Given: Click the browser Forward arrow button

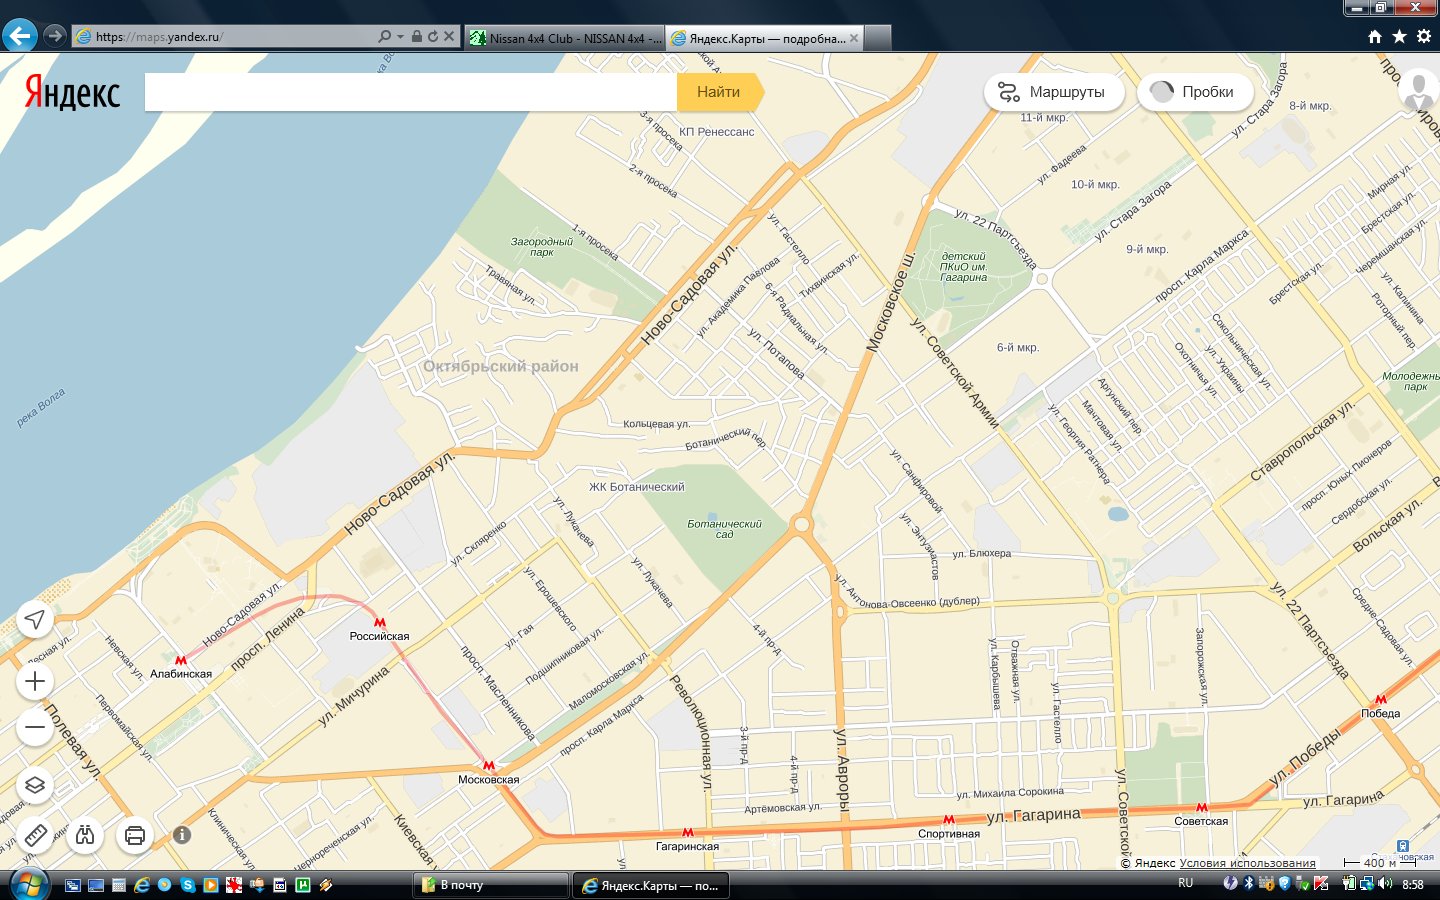Looking at the screenshot, I should (x=55, y=36).
